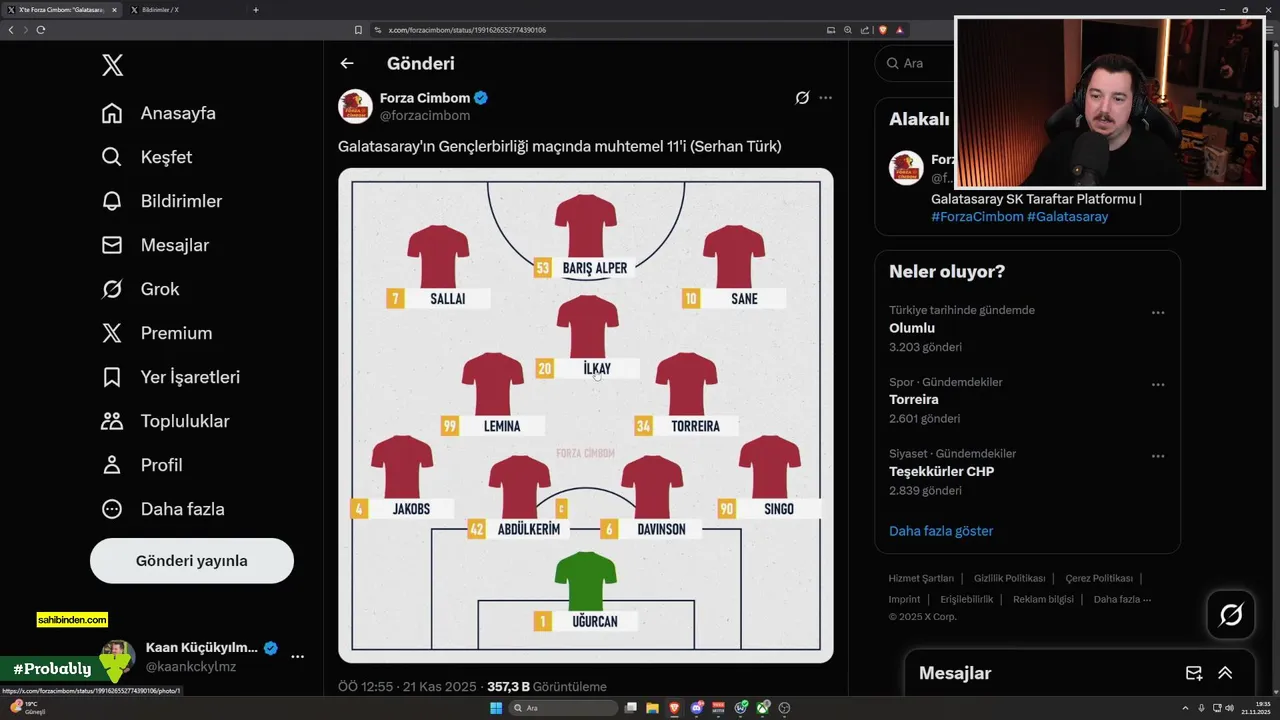This screenshot has width=1280, height=720.
Task: Open the Reklam bilgisi footer link
Action: 1043,599
